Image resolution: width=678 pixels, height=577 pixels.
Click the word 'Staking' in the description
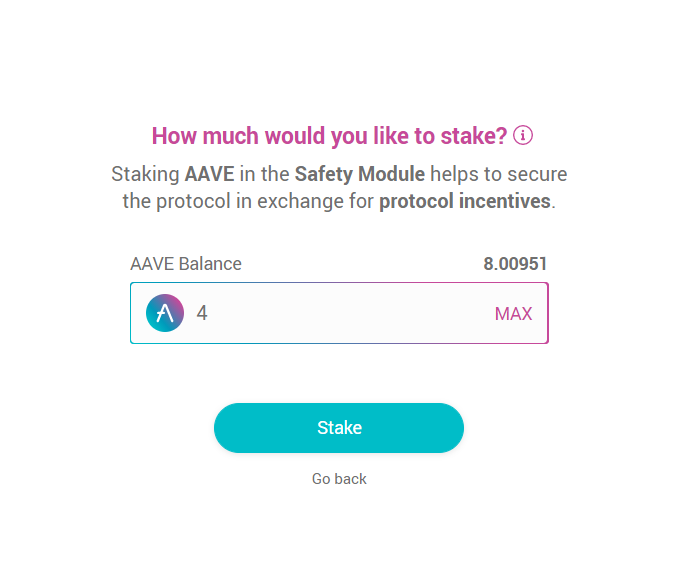coord(145,174)
